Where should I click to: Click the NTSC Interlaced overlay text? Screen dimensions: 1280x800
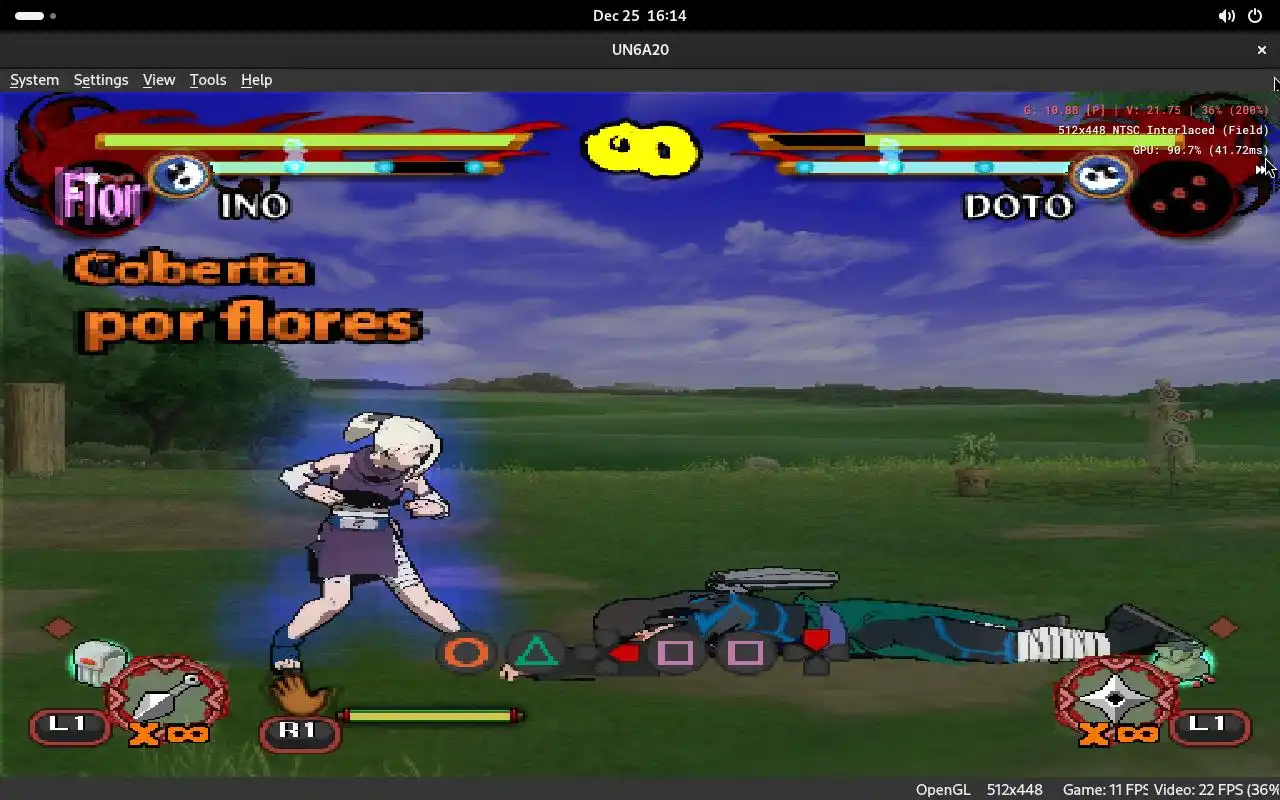tap(1163, 130)
